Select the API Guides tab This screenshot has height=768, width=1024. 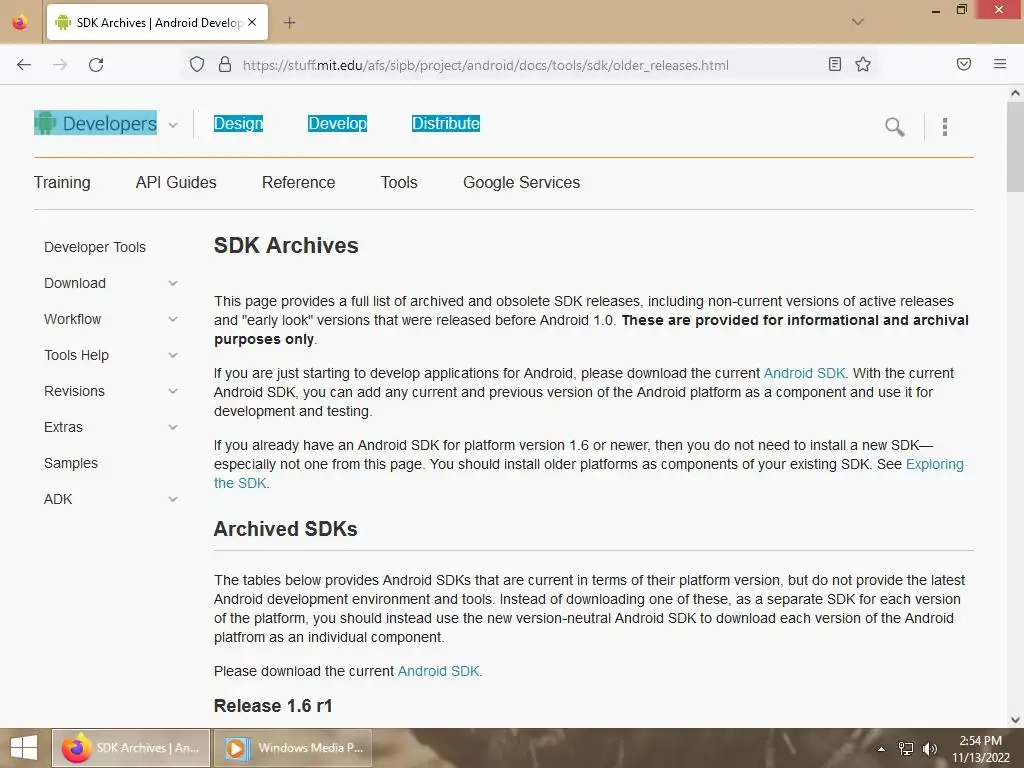tap(176, 182)
